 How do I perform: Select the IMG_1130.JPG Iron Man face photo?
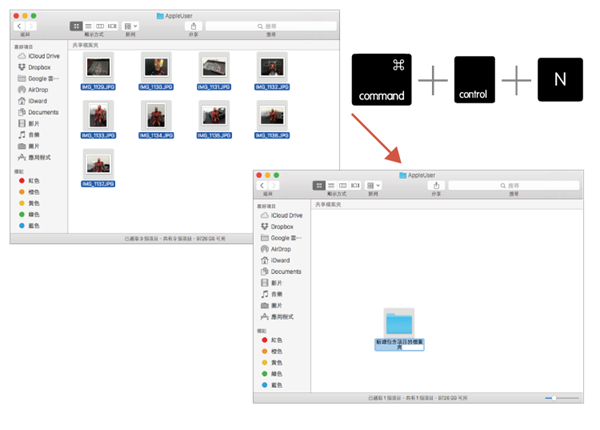point(156,67)
